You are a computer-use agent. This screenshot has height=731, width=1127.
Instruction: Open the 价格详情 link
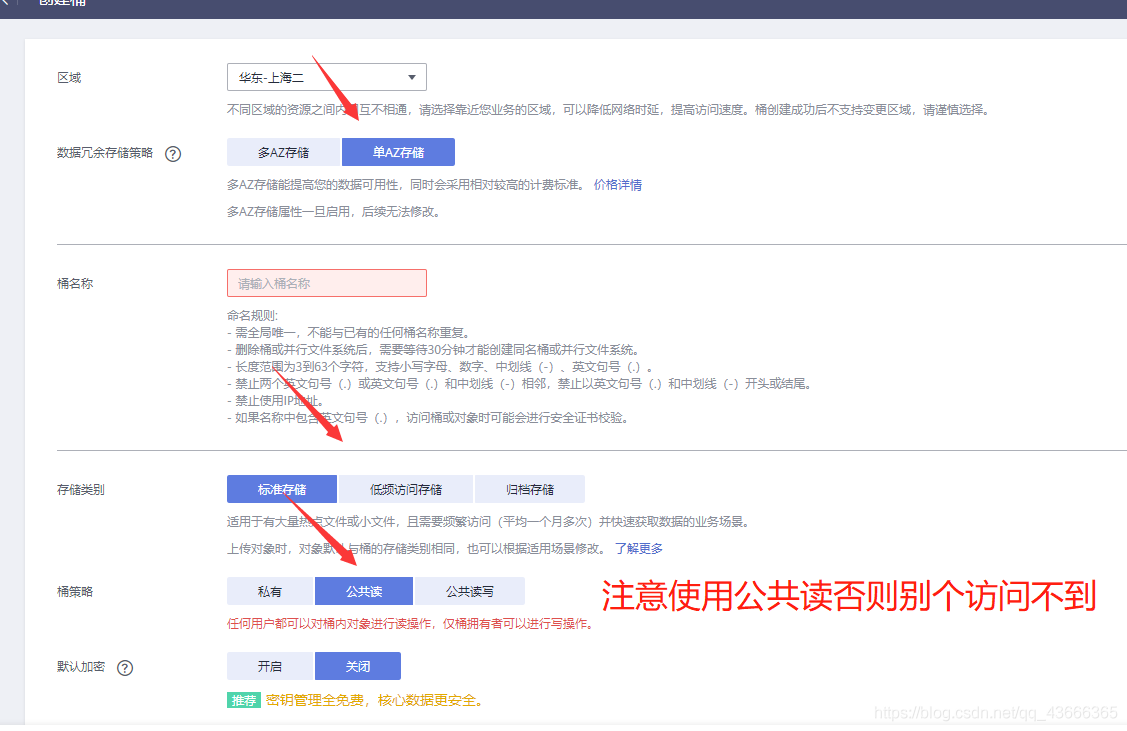point(618,184)
